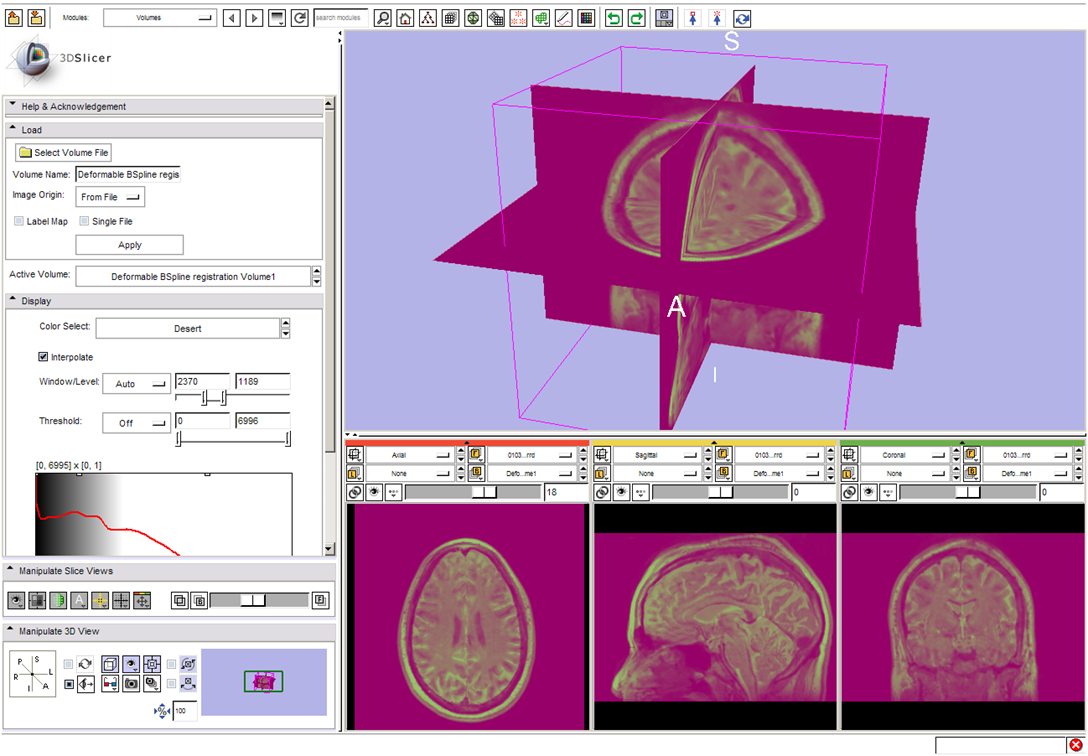Click the link slices icon in Axial viewer
The image size is (1088, 756).
(355, 492)
